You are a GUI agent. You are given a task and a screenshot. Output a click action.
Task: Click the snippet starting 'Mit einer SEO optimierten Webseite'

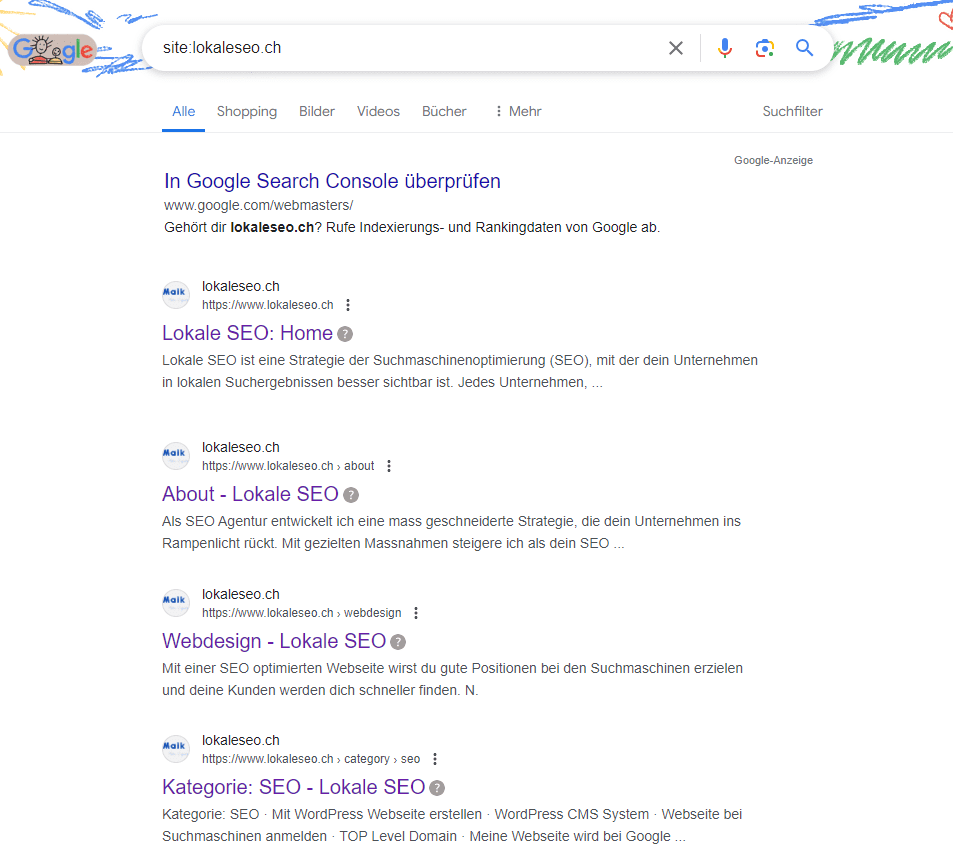(x=452, y=679)
